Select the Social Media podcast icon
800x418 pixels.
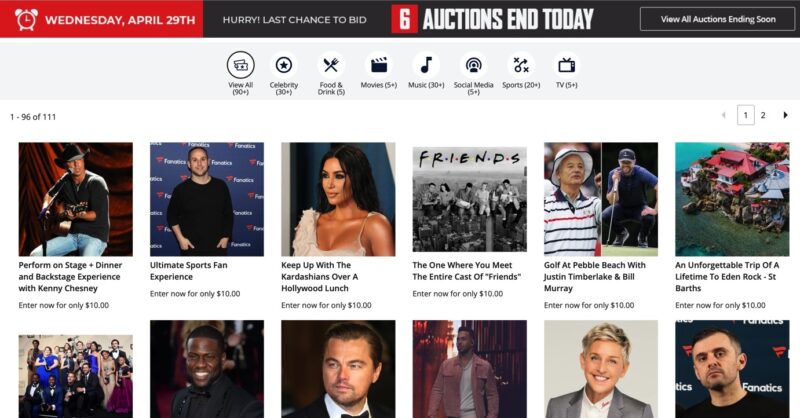coord(473,65)
